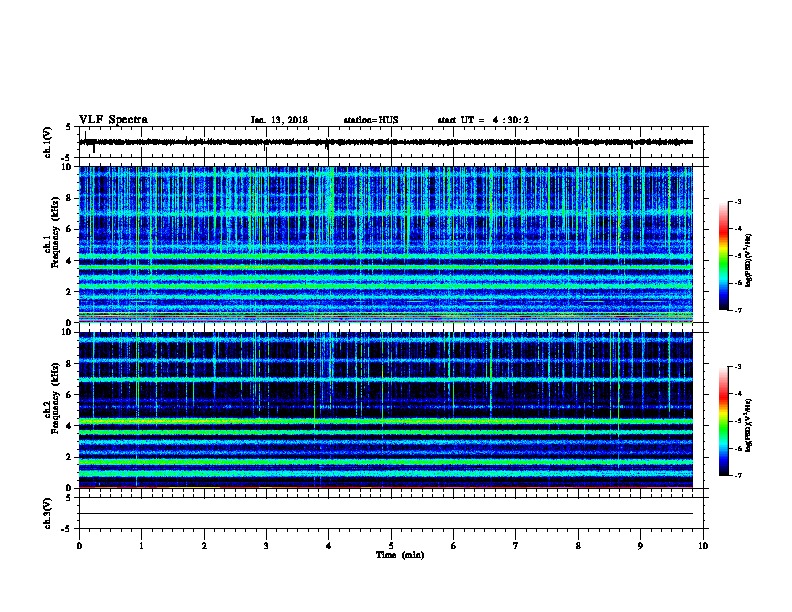Click the ch.1 color bar "log(PSD)" label
The width and height of the screenshot is (792, 612).
(749, 260)
